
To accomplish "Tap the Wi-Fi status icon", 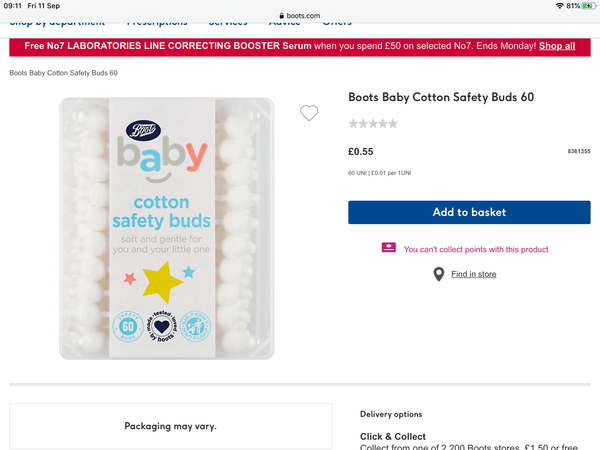I will [560, 6].
